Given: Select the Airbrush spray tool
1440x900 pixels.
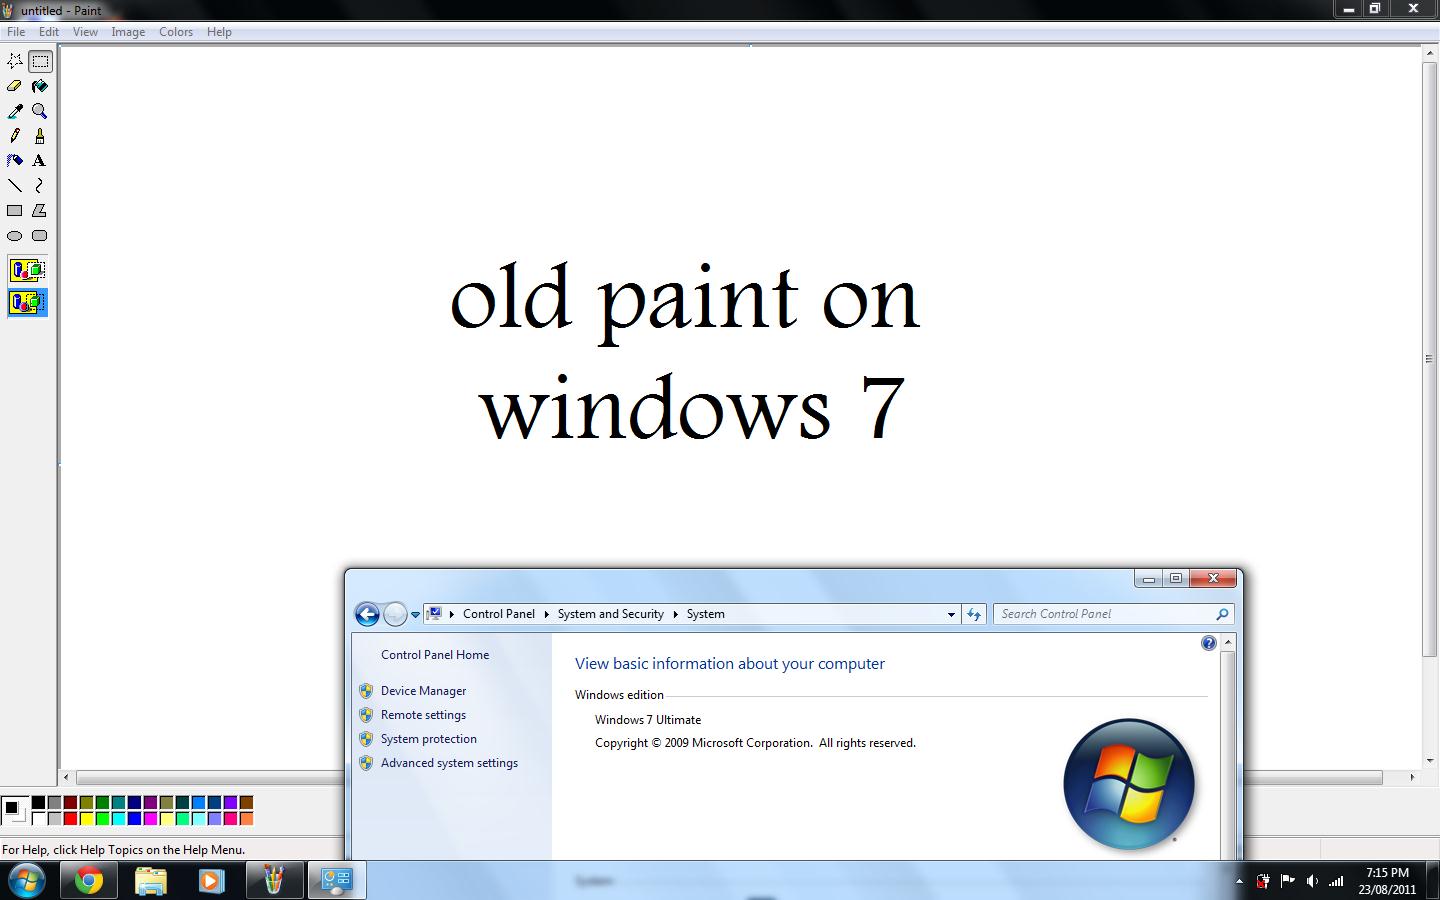Looking at the screenshot, I should (15, 160).
